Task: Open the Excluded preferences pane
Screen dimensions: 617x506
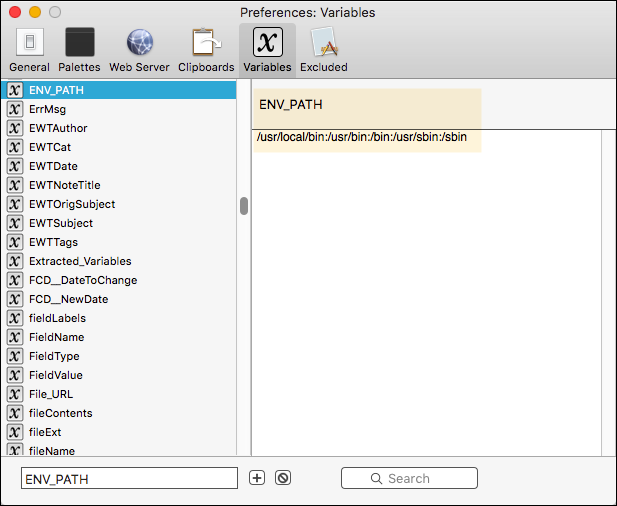Action: 325,49
